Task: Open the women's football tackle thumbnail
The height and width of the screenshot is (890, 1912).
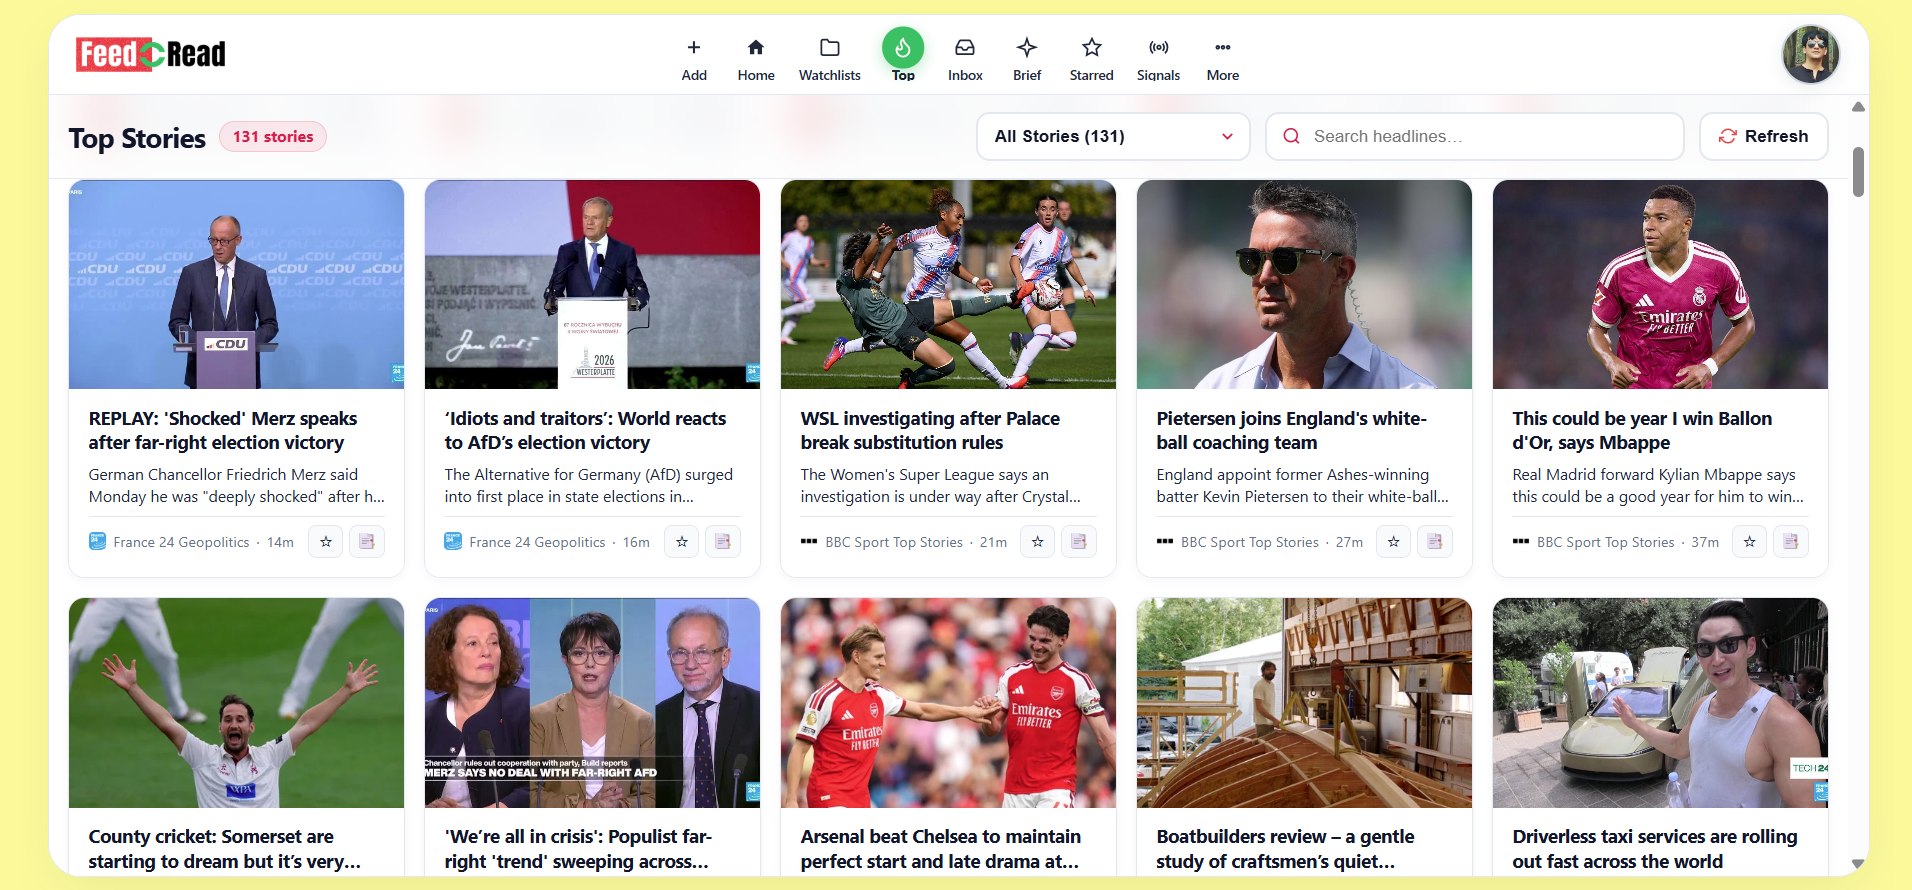Action: (948, 284)
